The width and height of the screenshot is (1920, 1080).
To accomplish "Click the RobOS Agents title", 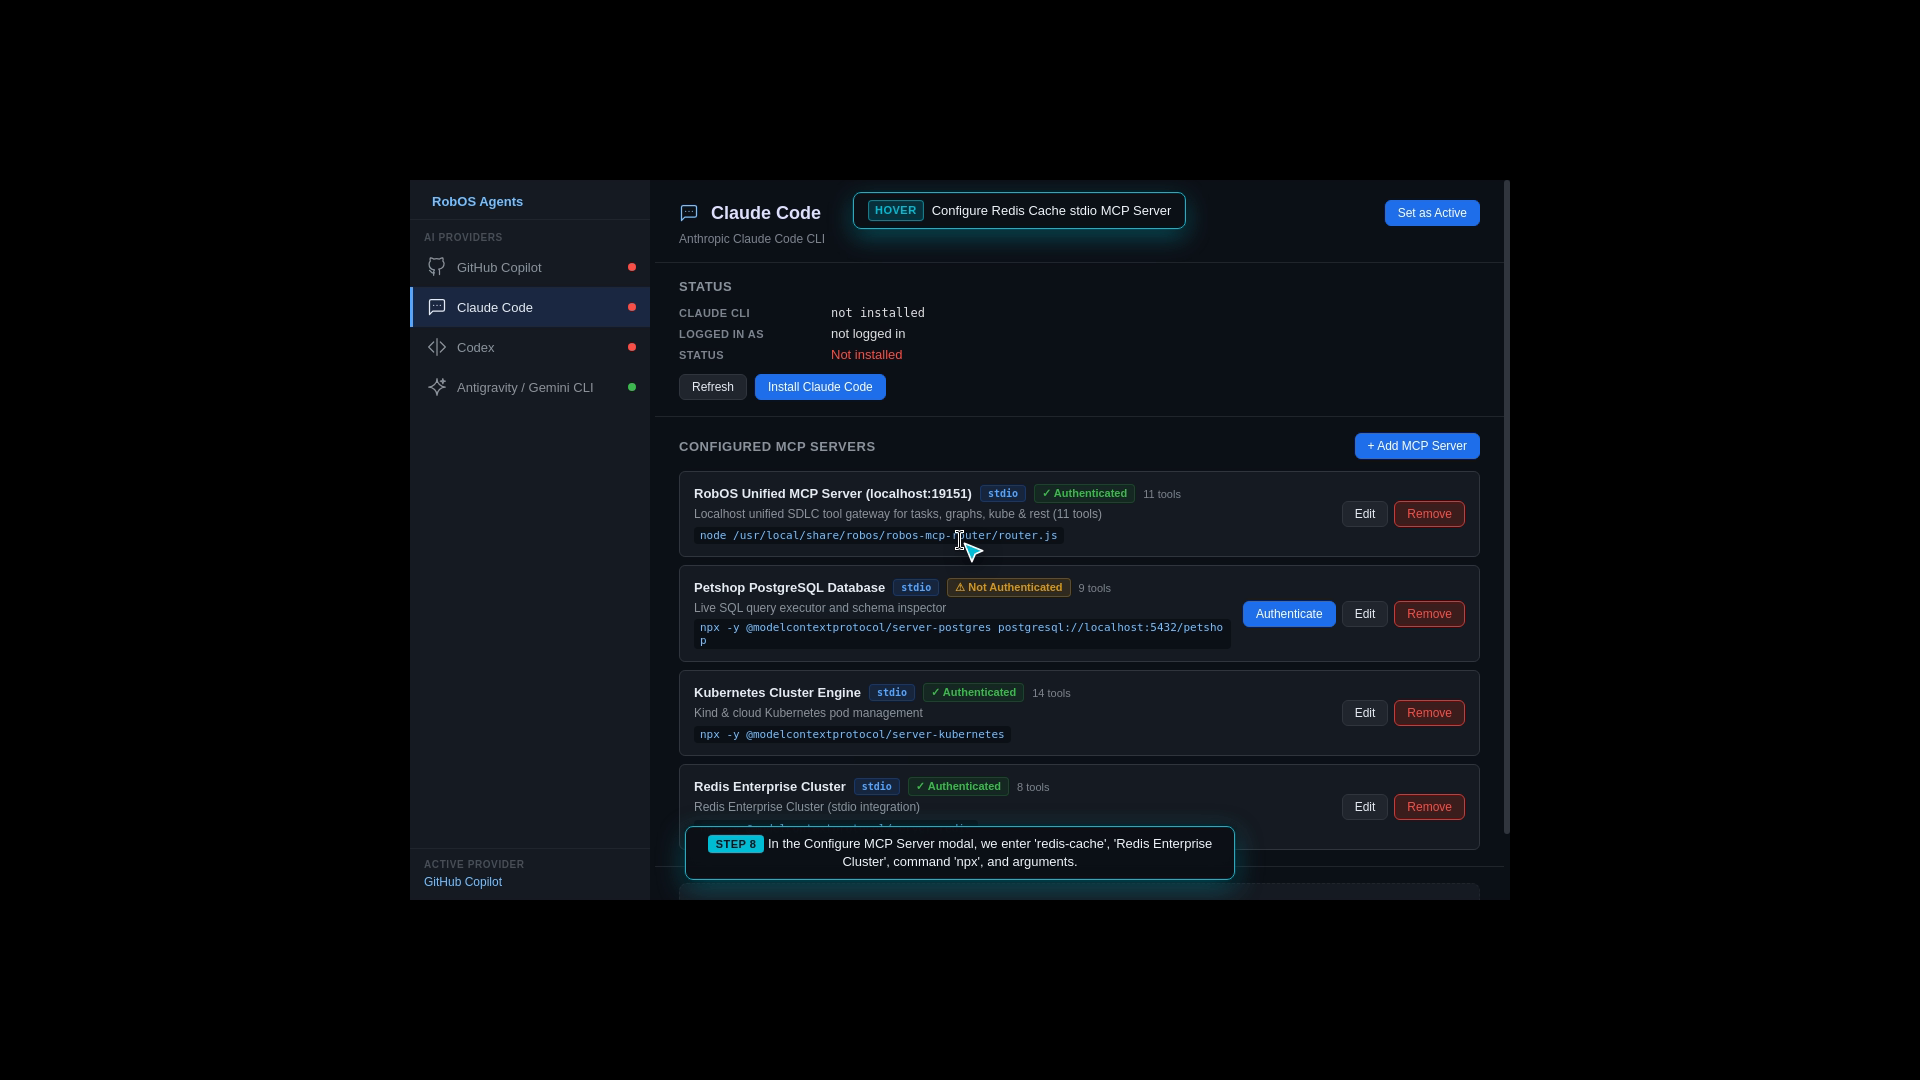I will tap(477, 202).
